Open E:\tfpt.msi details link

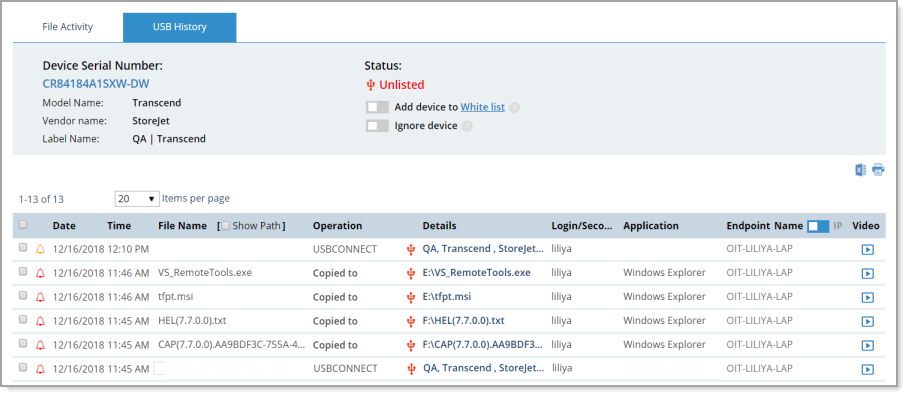click(446, 296)
